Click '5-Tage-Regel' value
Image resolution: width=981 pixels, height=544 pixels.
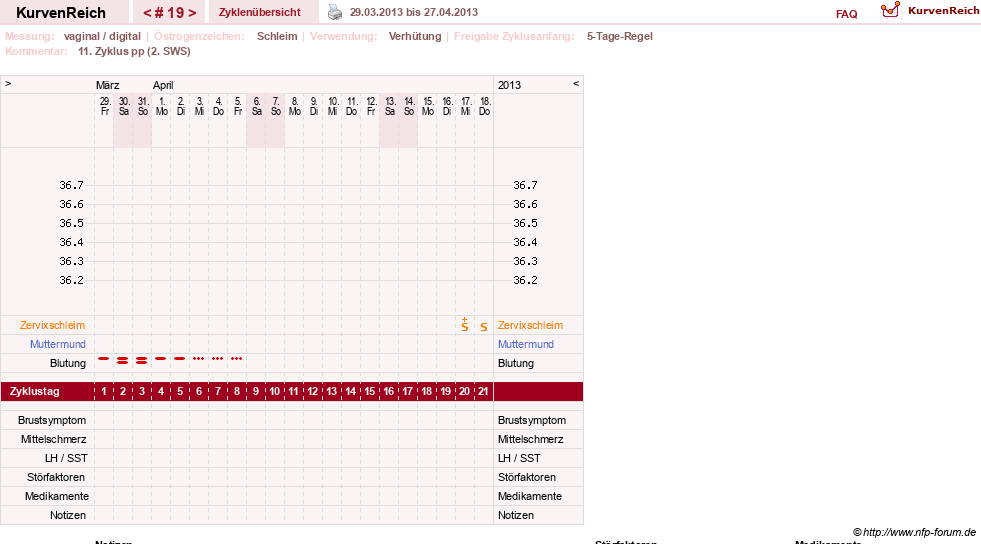tap(619, 36)
